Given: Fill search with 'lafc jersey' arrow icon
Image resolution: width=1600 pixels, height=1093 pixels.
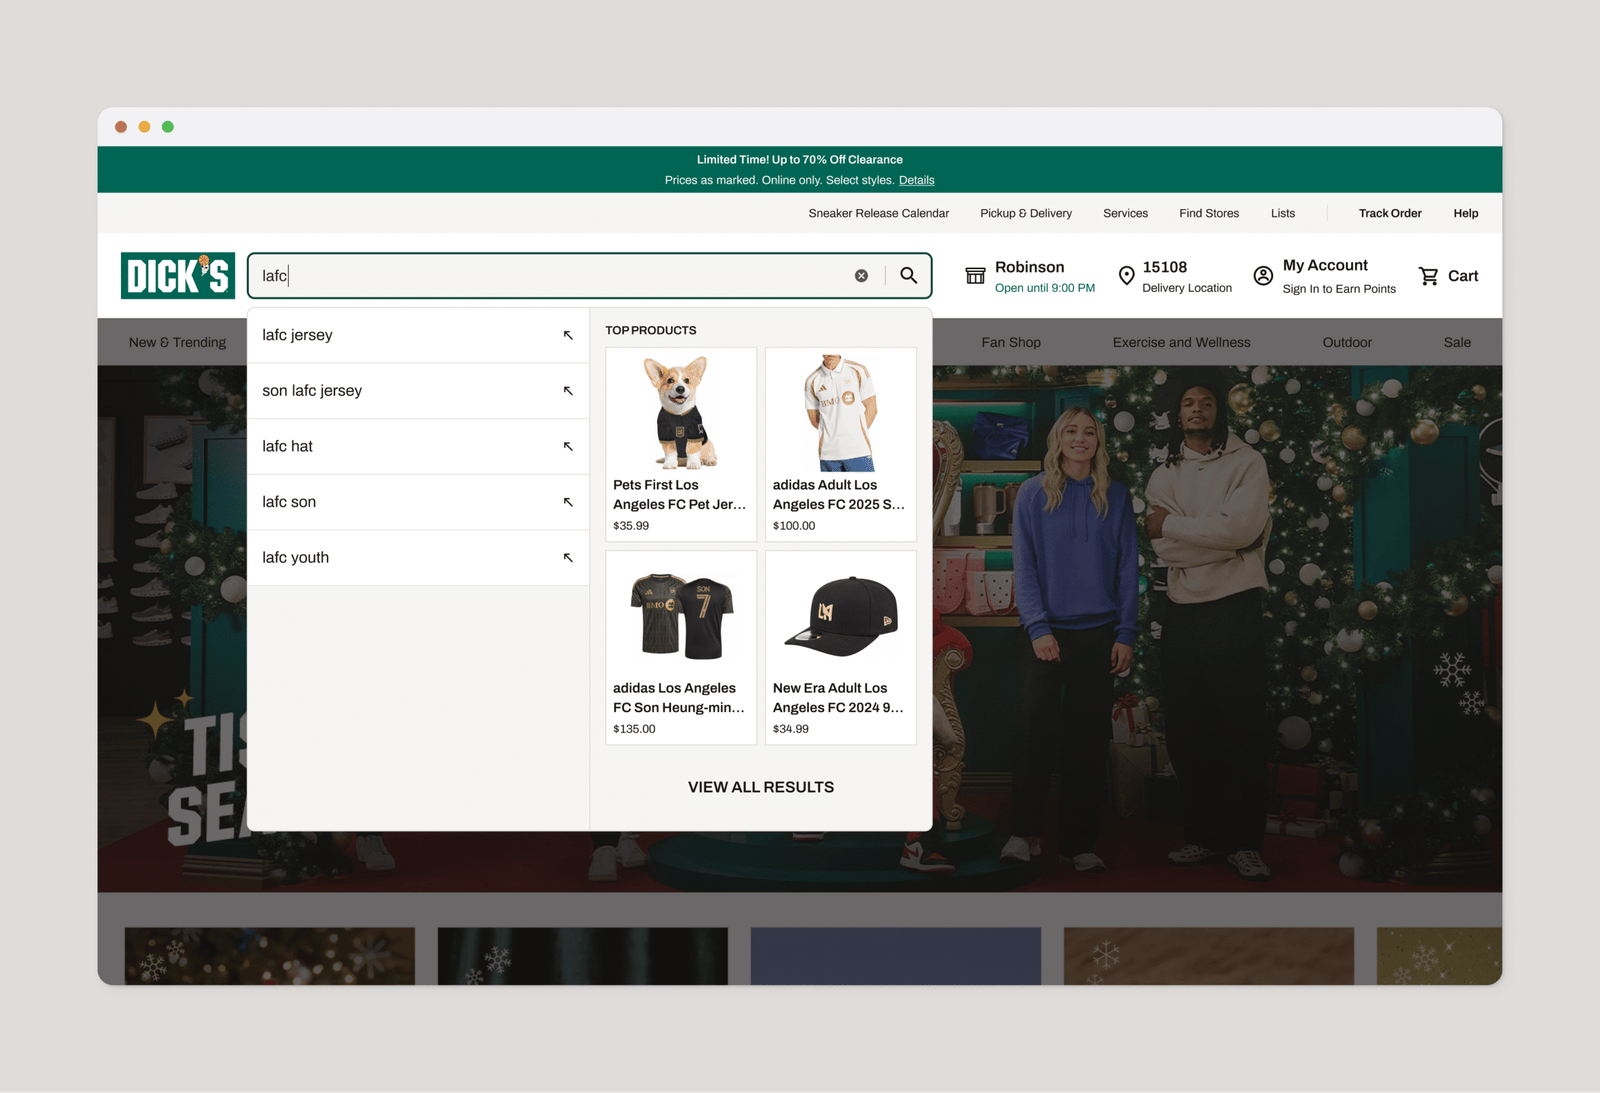Looking at the screenshot, I should click(568, 335).
